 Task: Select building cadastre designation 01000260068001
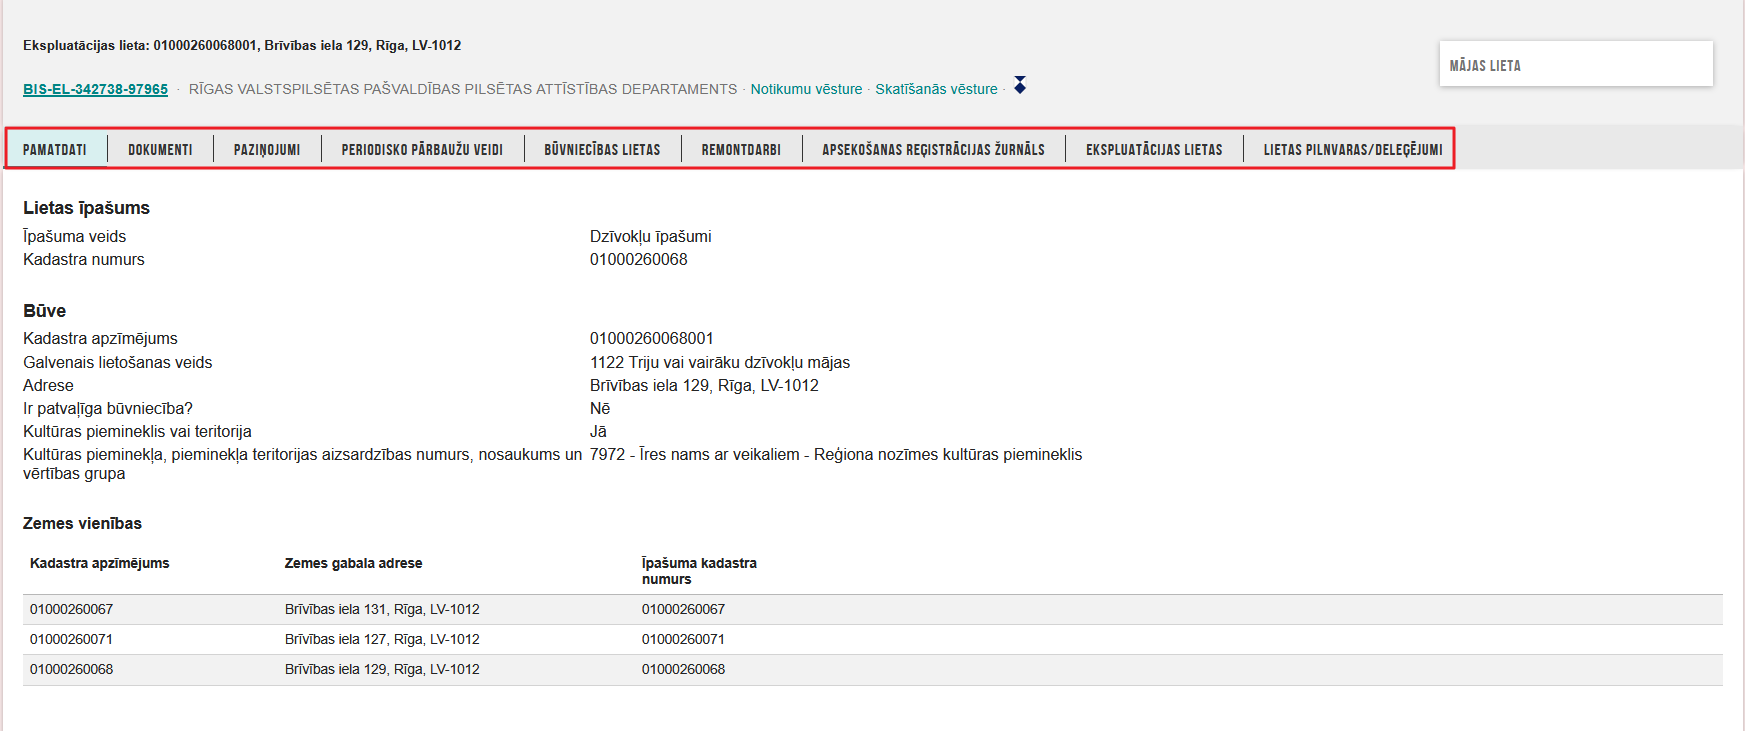tap(652, 338)
